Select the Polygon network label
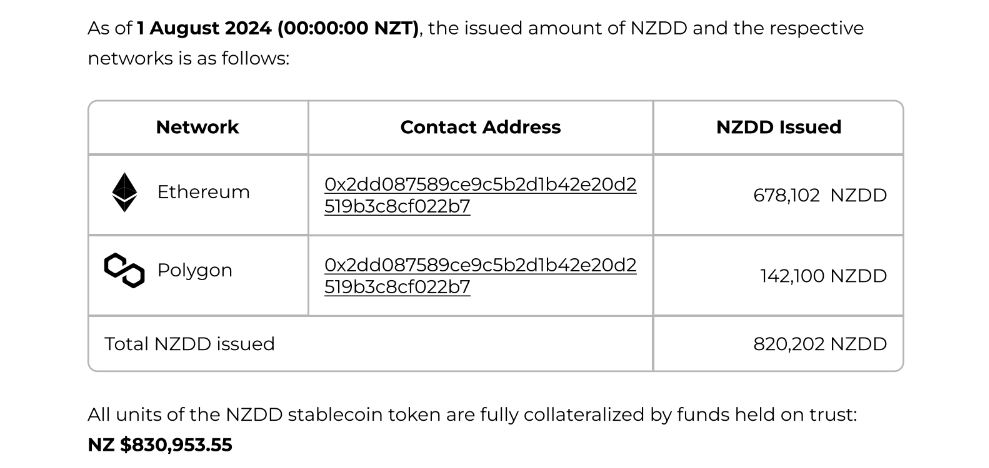The image size is (989, 468). [194, 270]
